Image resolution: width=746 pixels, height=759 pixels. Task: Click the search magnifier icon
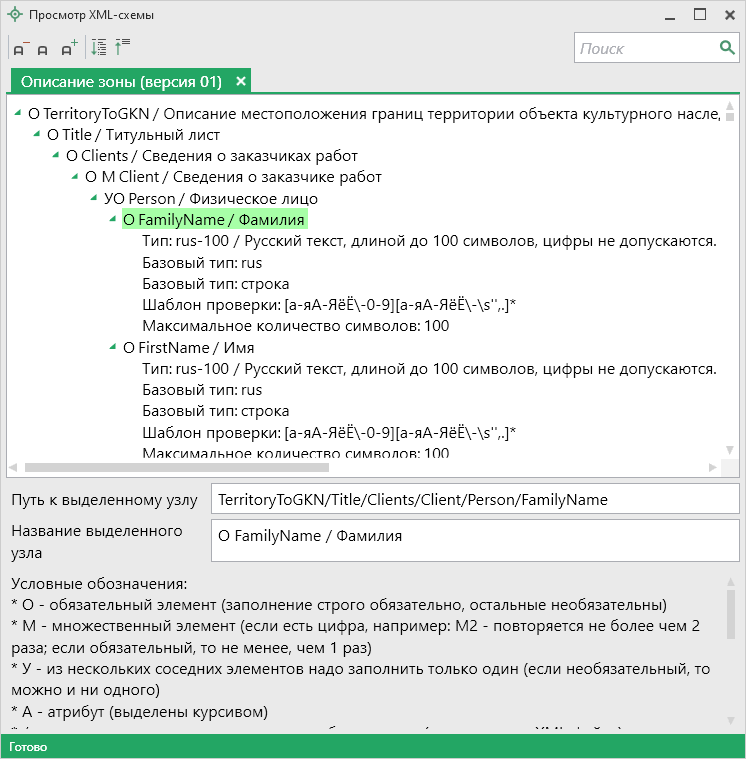pos(727,48)
